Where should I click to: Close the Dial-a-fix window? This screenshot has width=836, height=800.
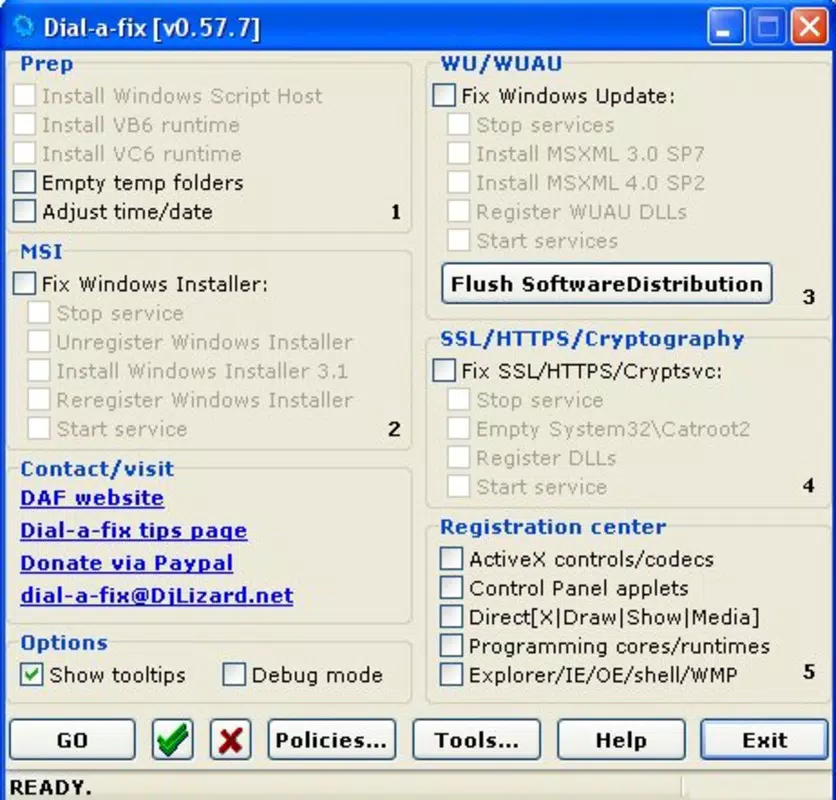(809, 26)
